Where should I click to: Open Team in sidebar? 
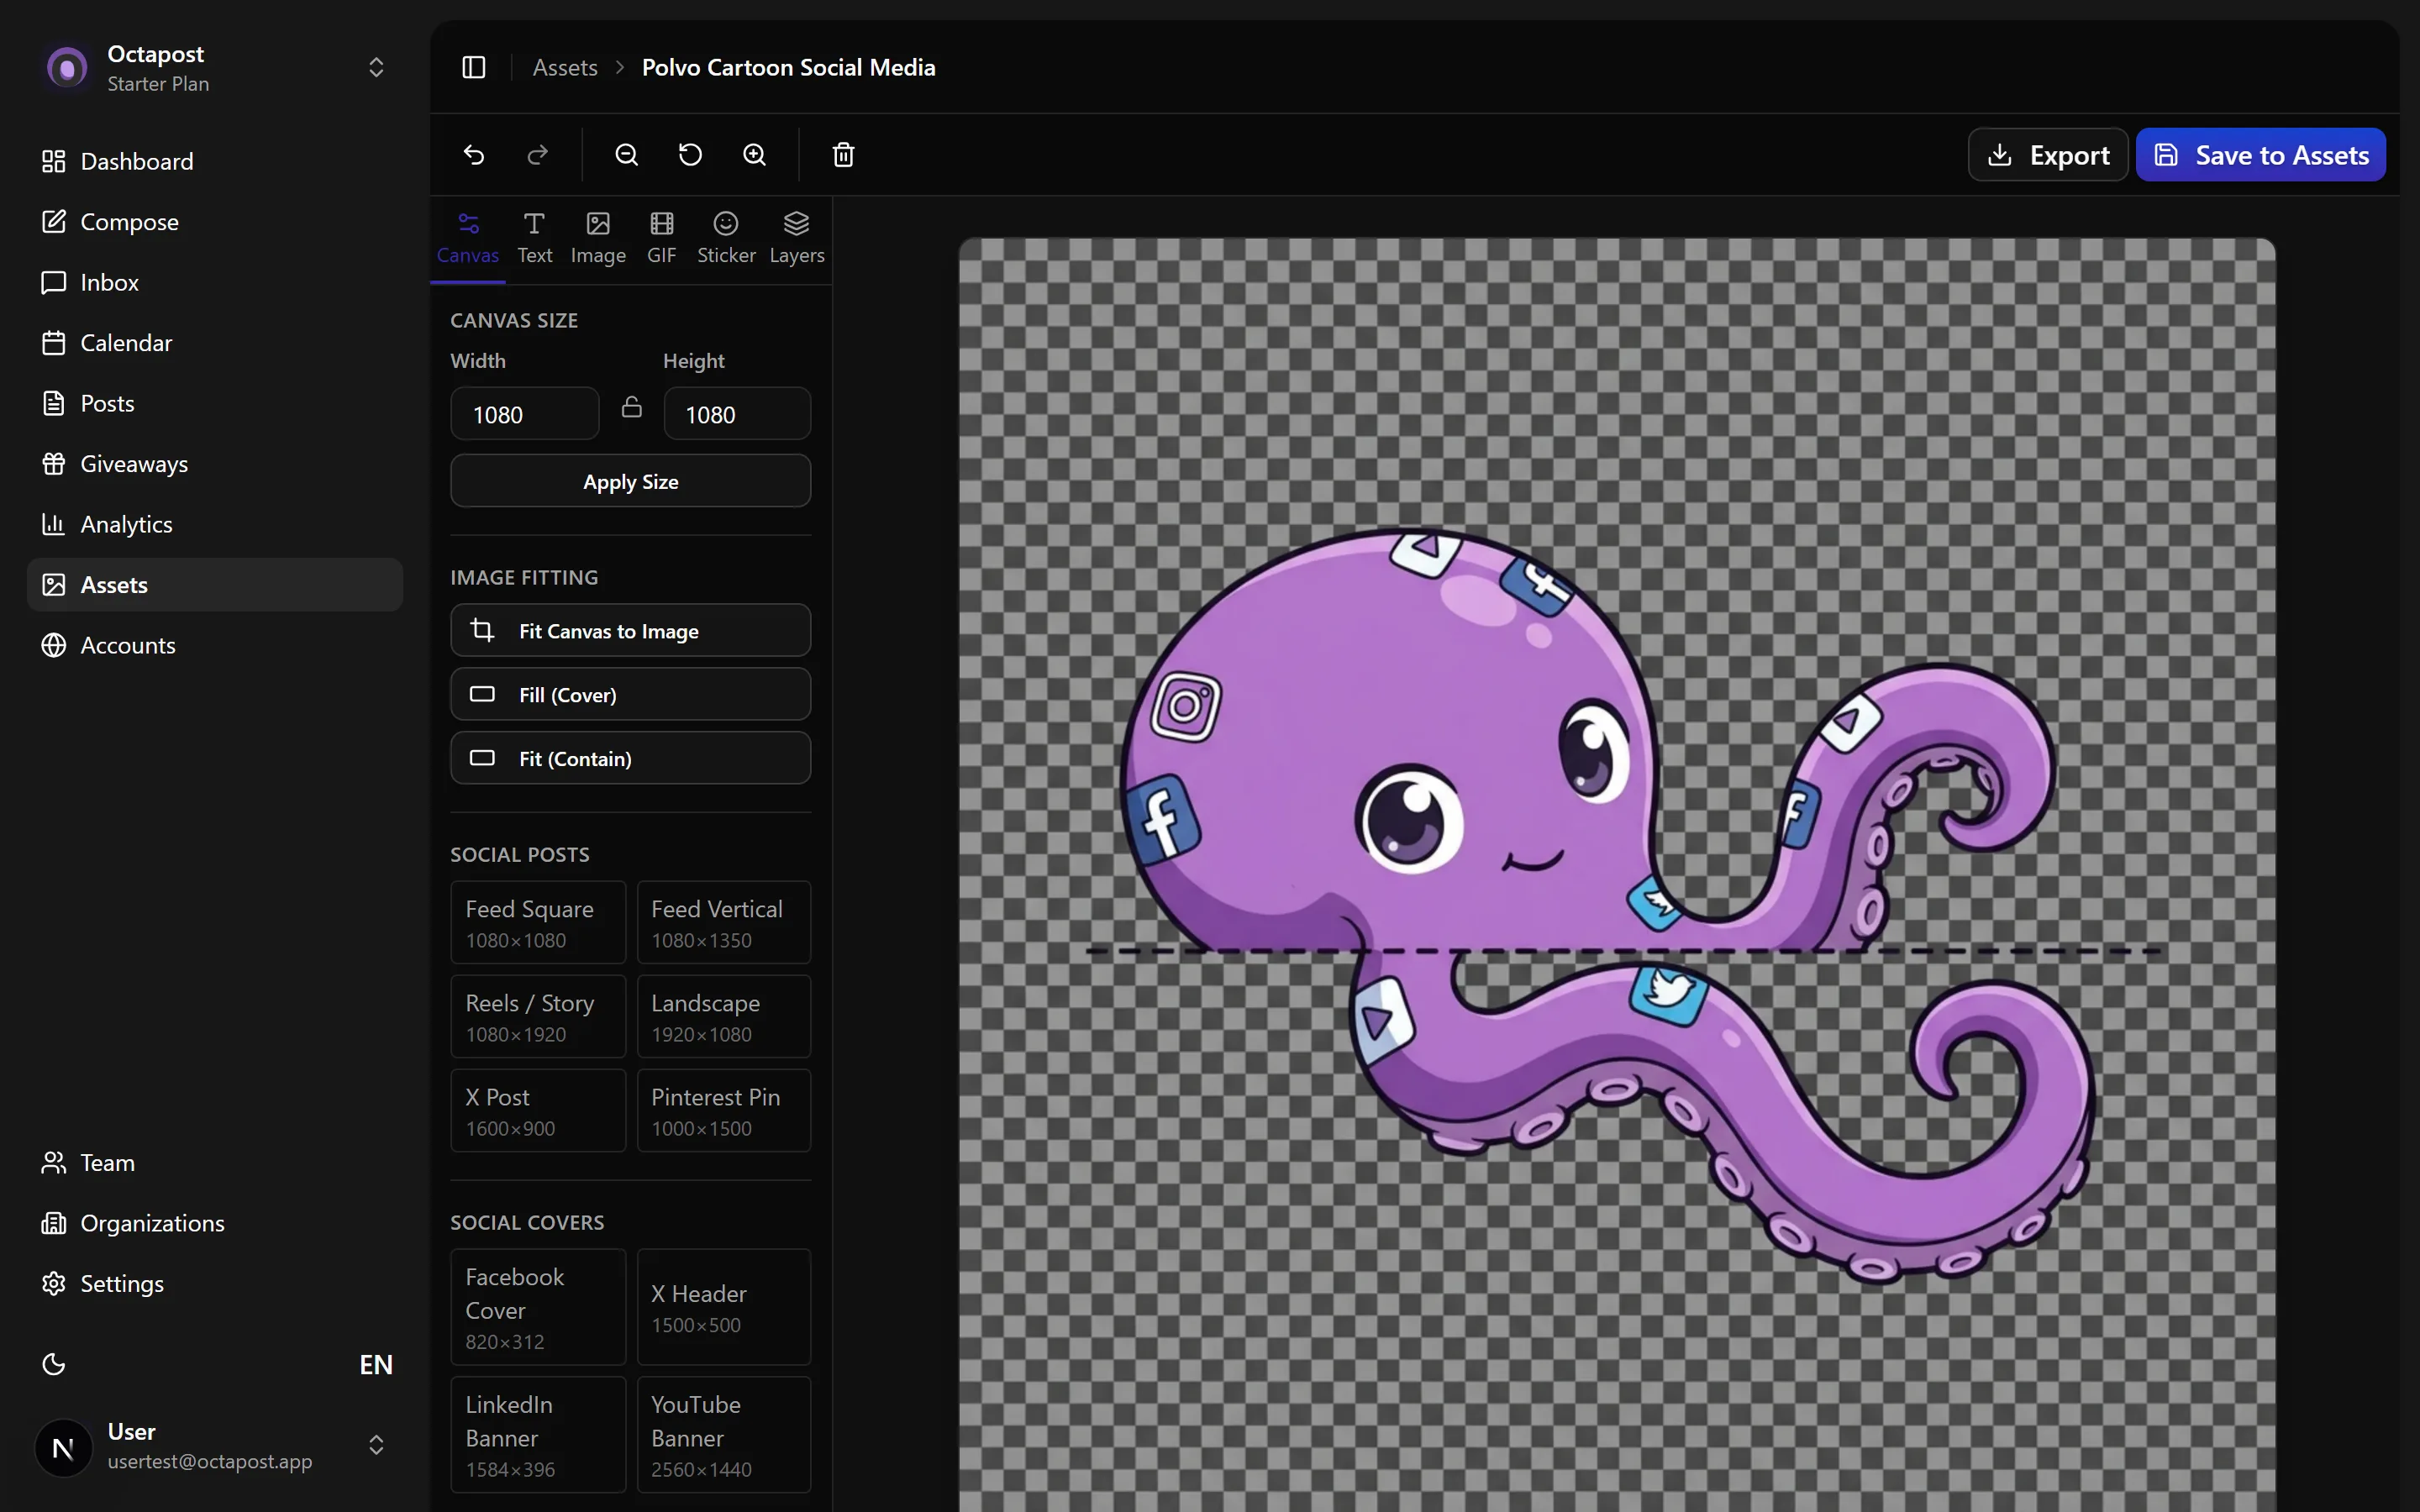pyautogui.click(x=215, y=1162)
